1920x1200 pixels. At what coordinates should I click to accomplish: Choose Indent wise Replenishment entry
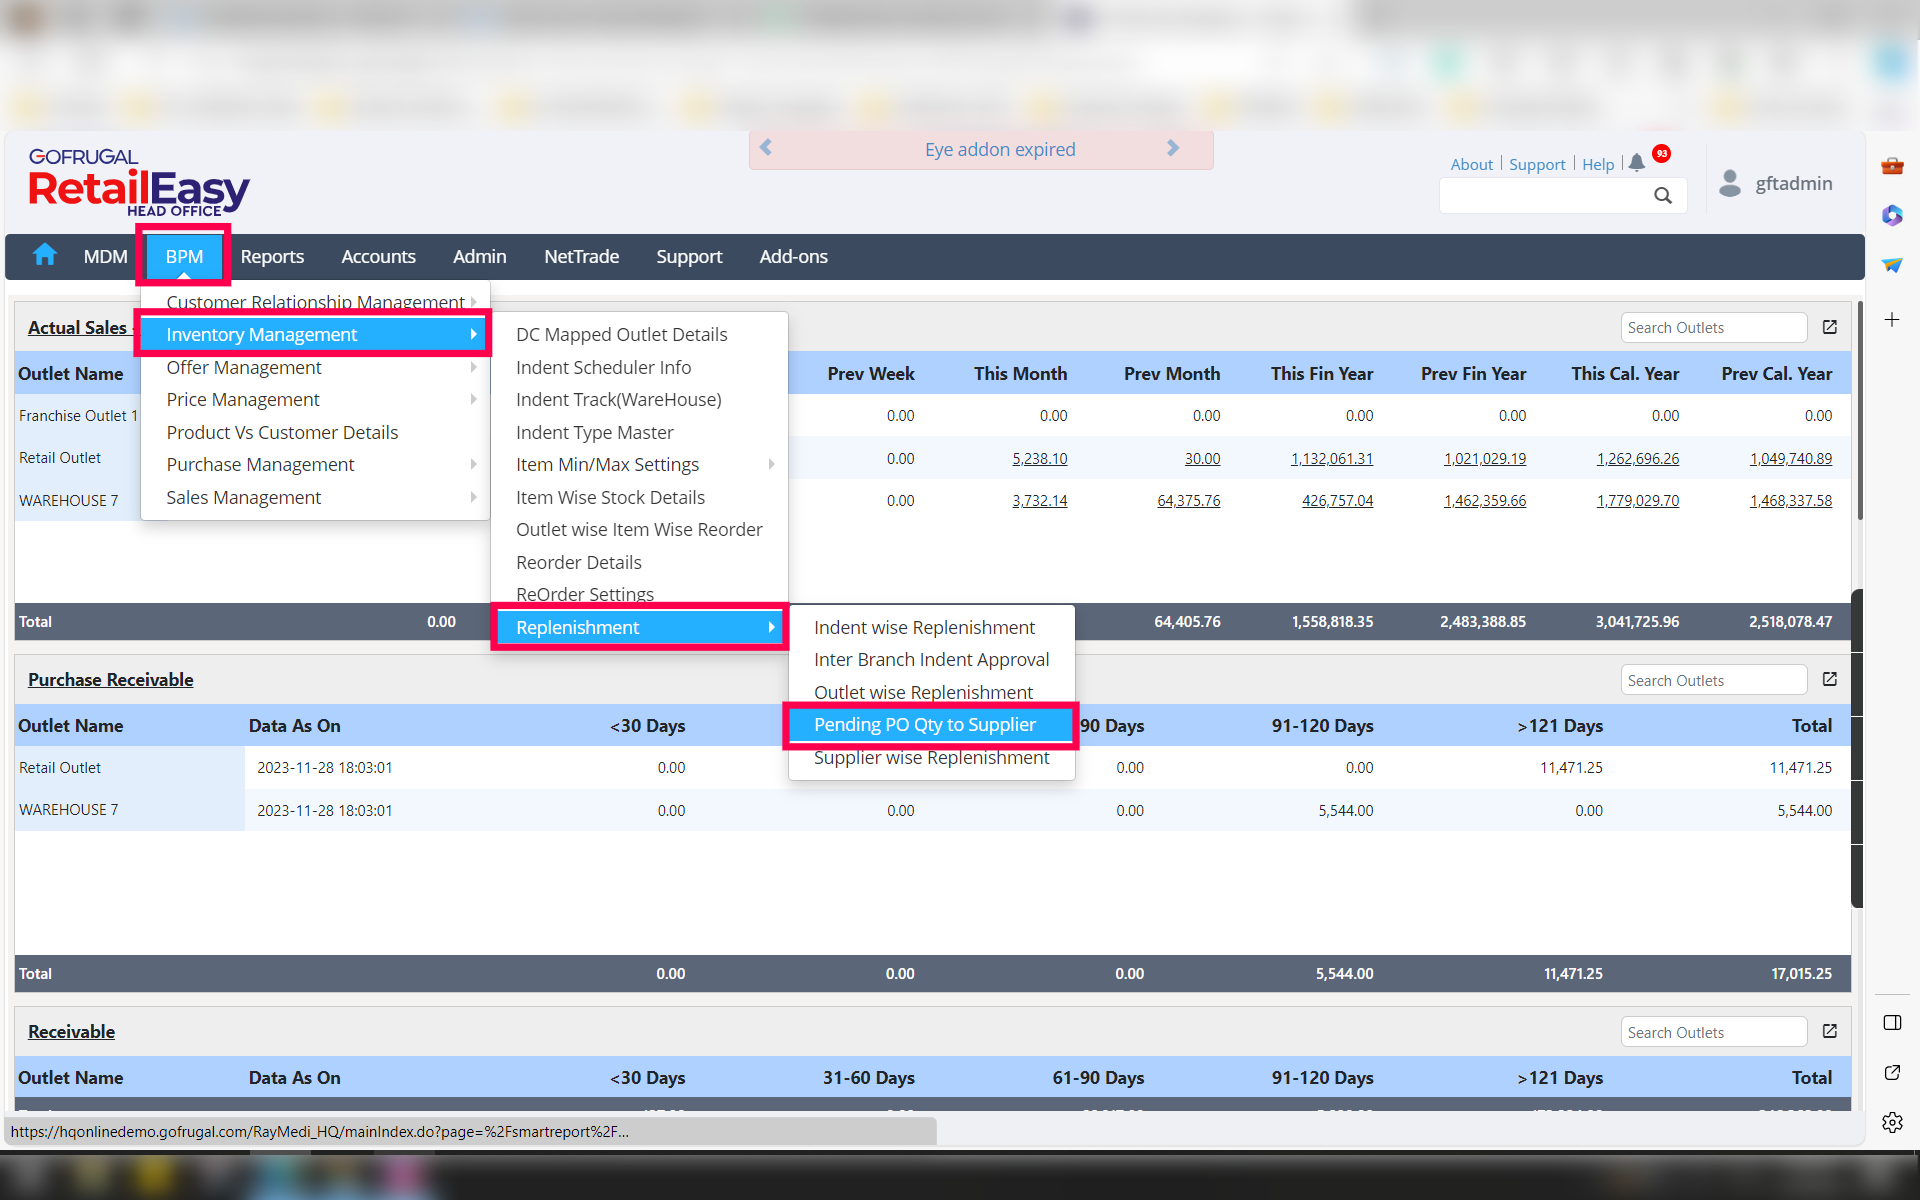point(924,628)
